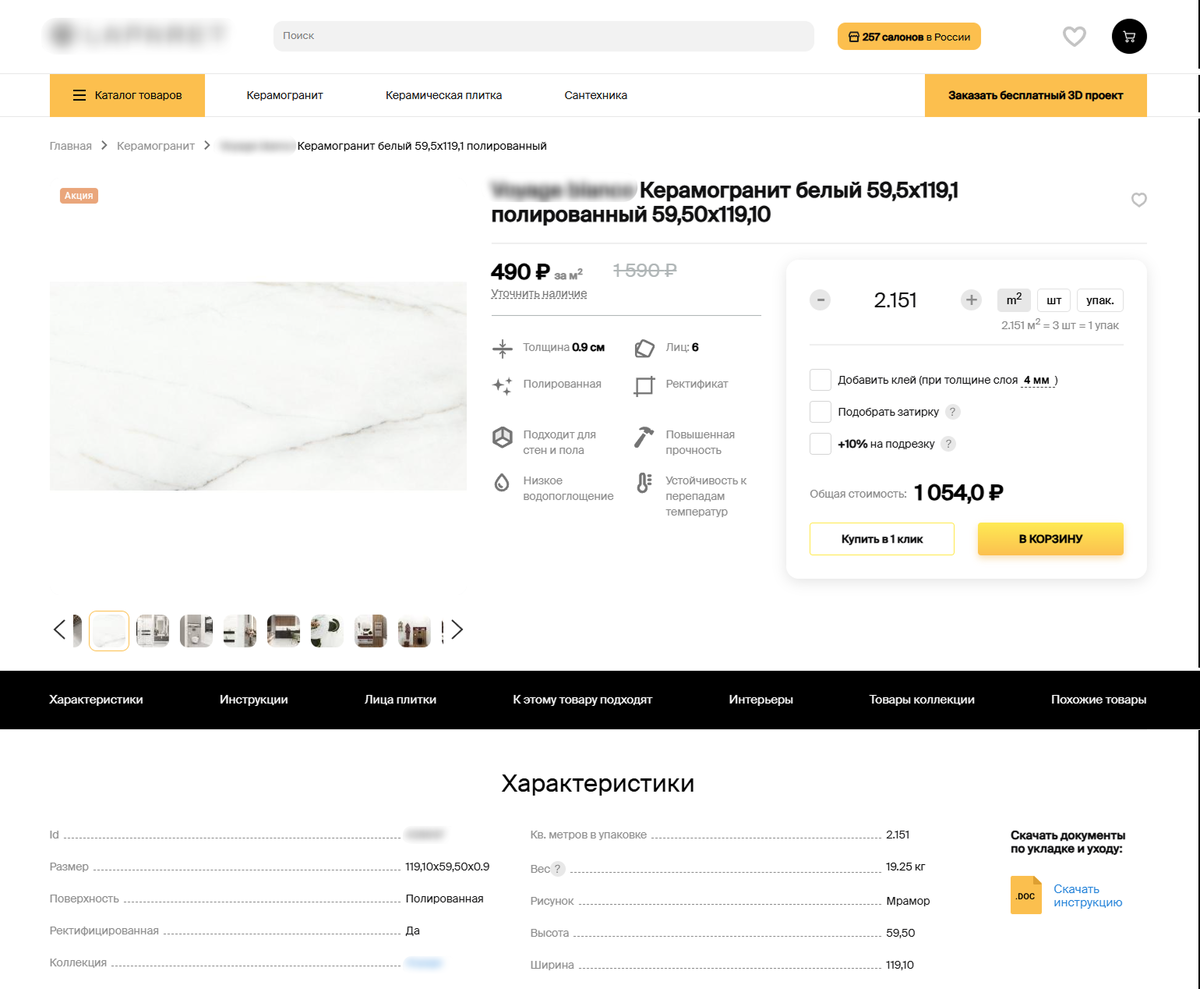
Task: Click the В КОРЗИНУ button
Action: pyautogui.click(x=1050, y=539)
